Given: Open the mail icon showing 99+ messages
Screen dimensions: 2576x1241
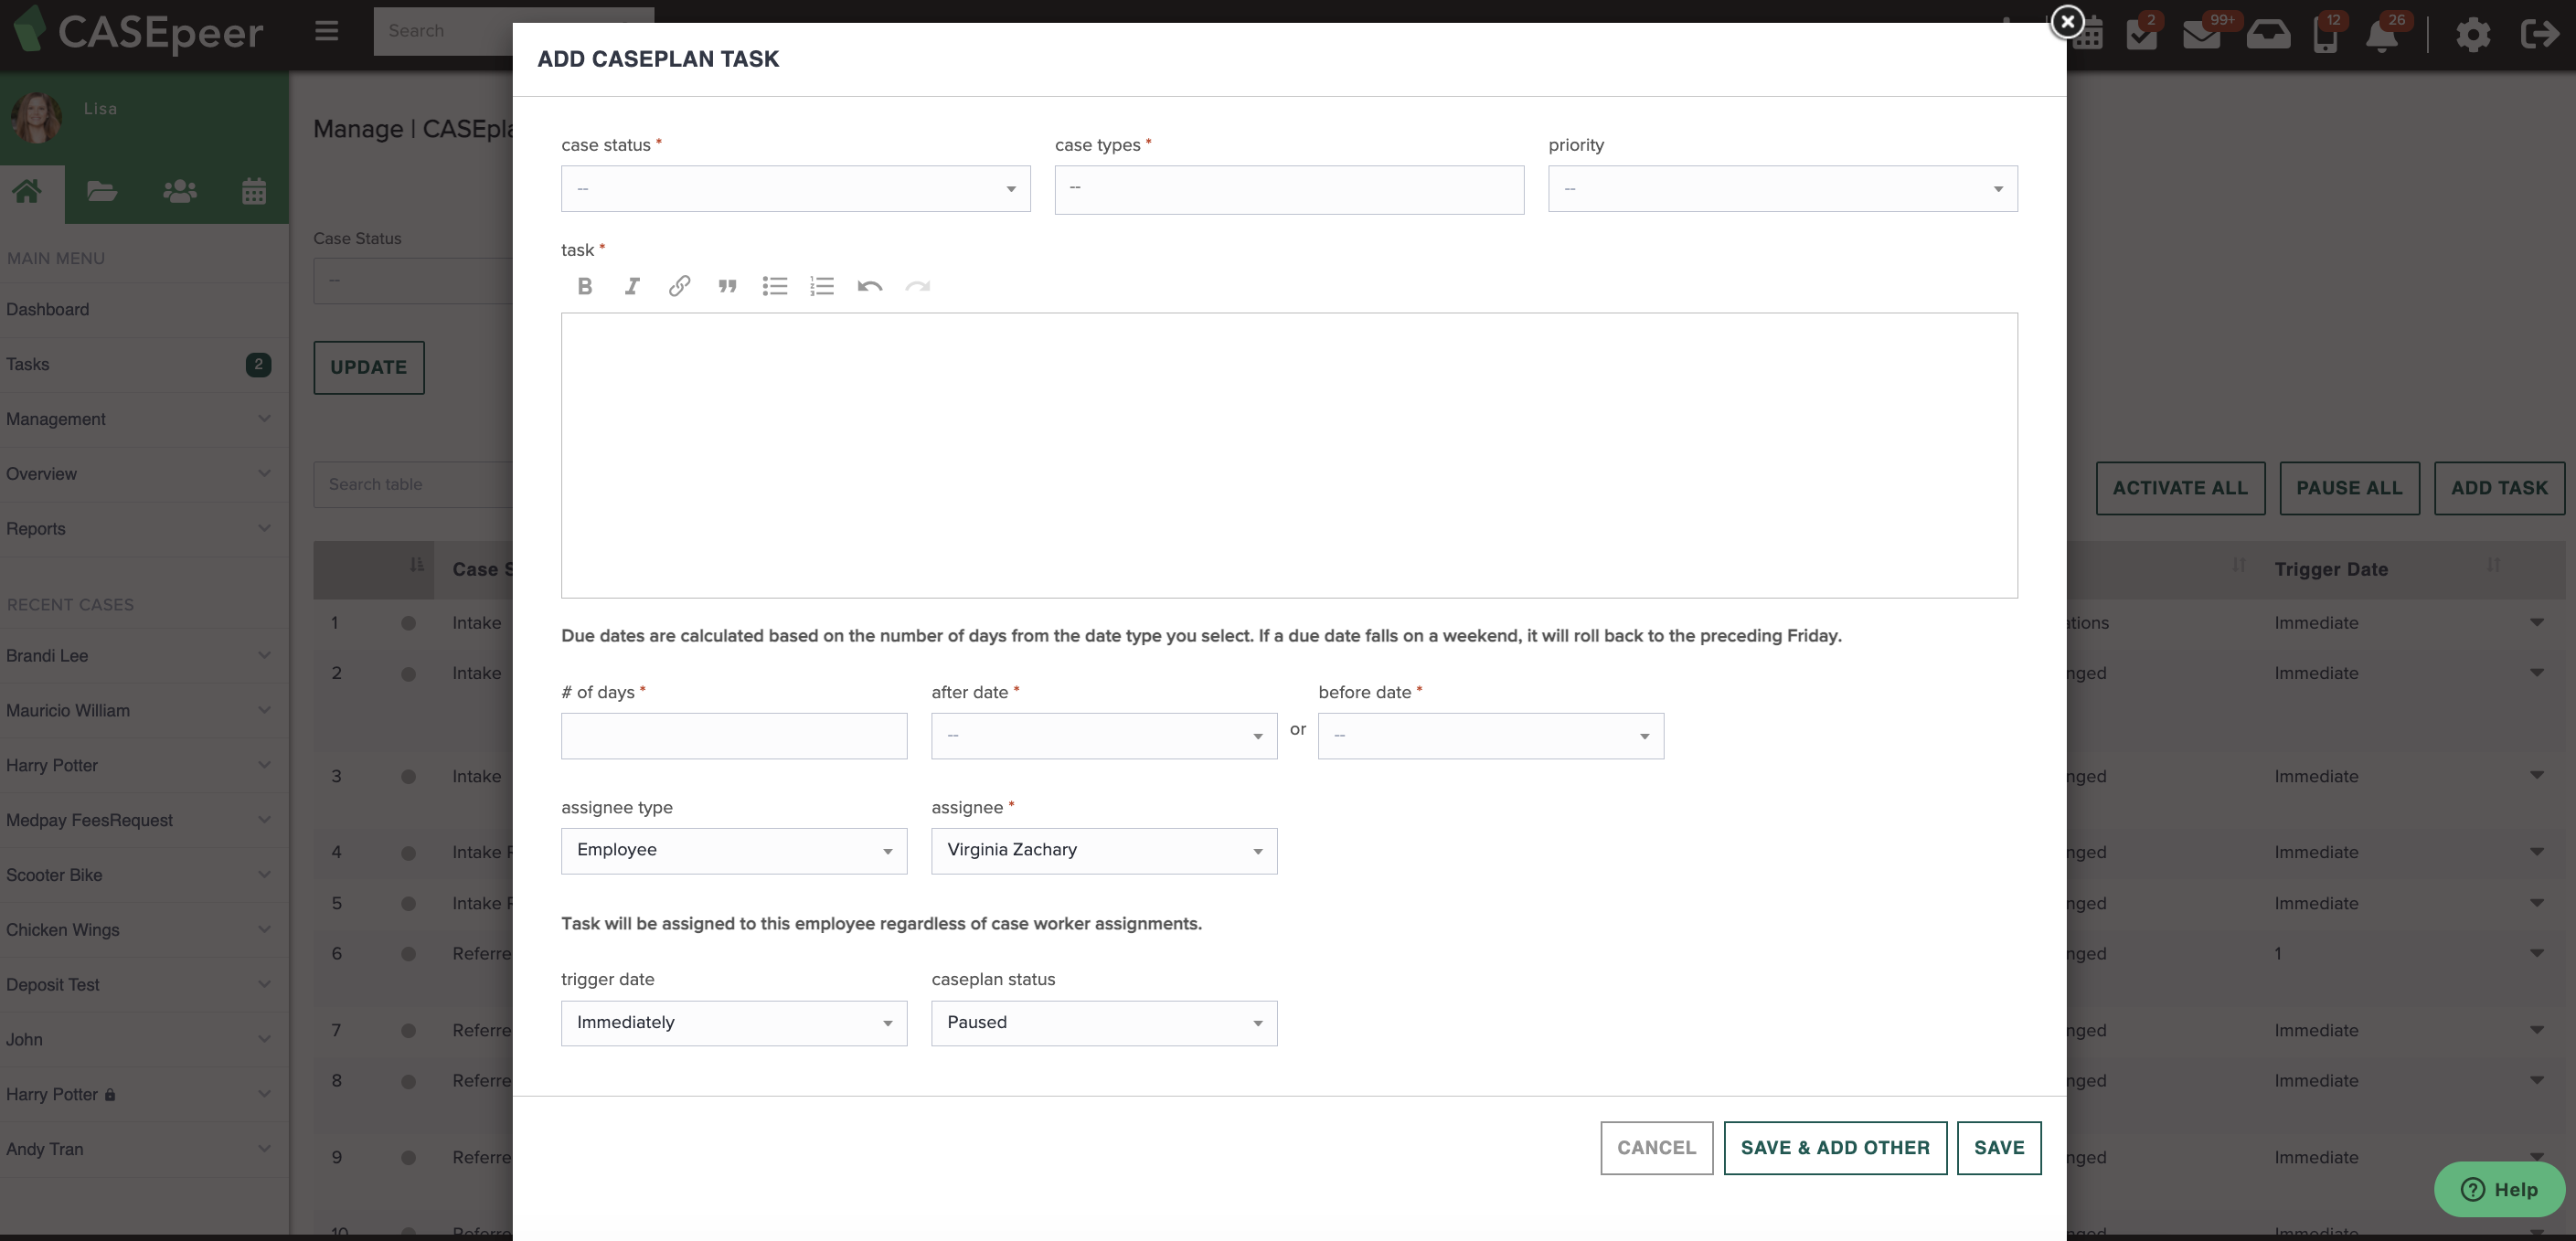Looking at the screenshot, I should pyautogui.click(x=2203, y=35).
